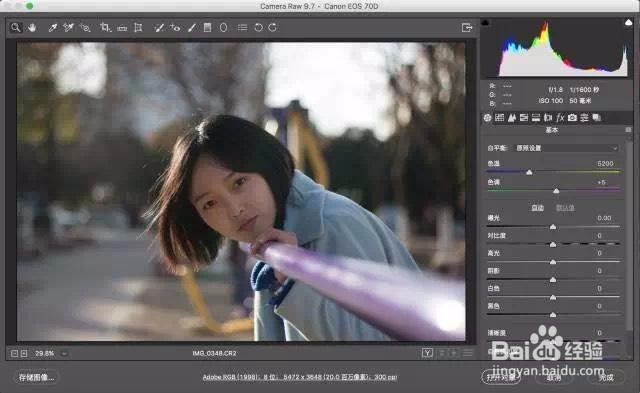Click the Temperature value field 5200
640x393 pixels.
(605, 164)
